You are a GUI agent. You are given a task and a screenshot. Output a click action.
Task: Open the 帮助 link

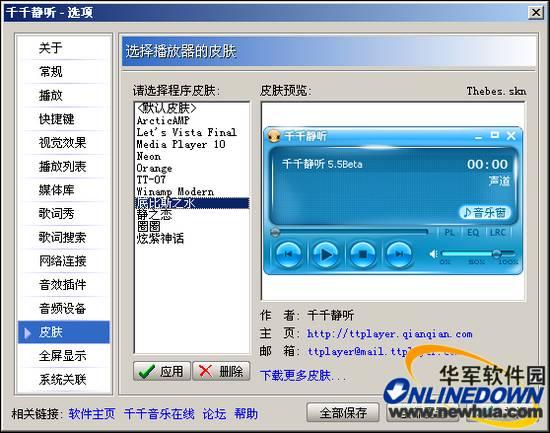246,414
